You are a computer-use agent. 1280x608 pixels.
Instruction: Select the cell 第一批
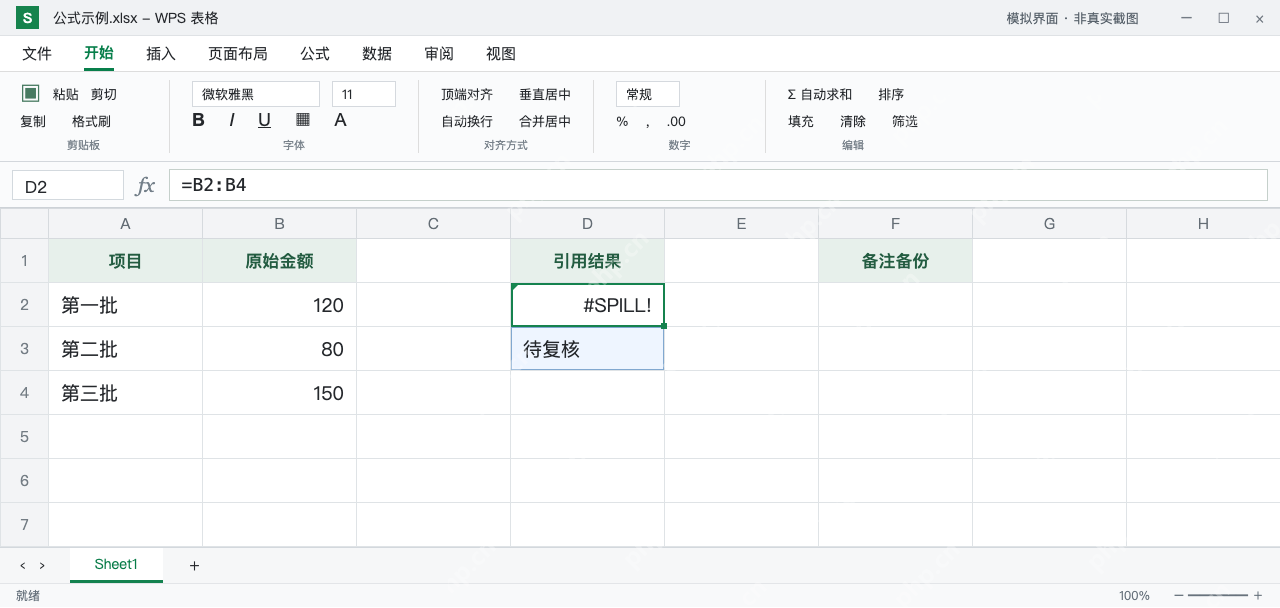click(126, 305)
